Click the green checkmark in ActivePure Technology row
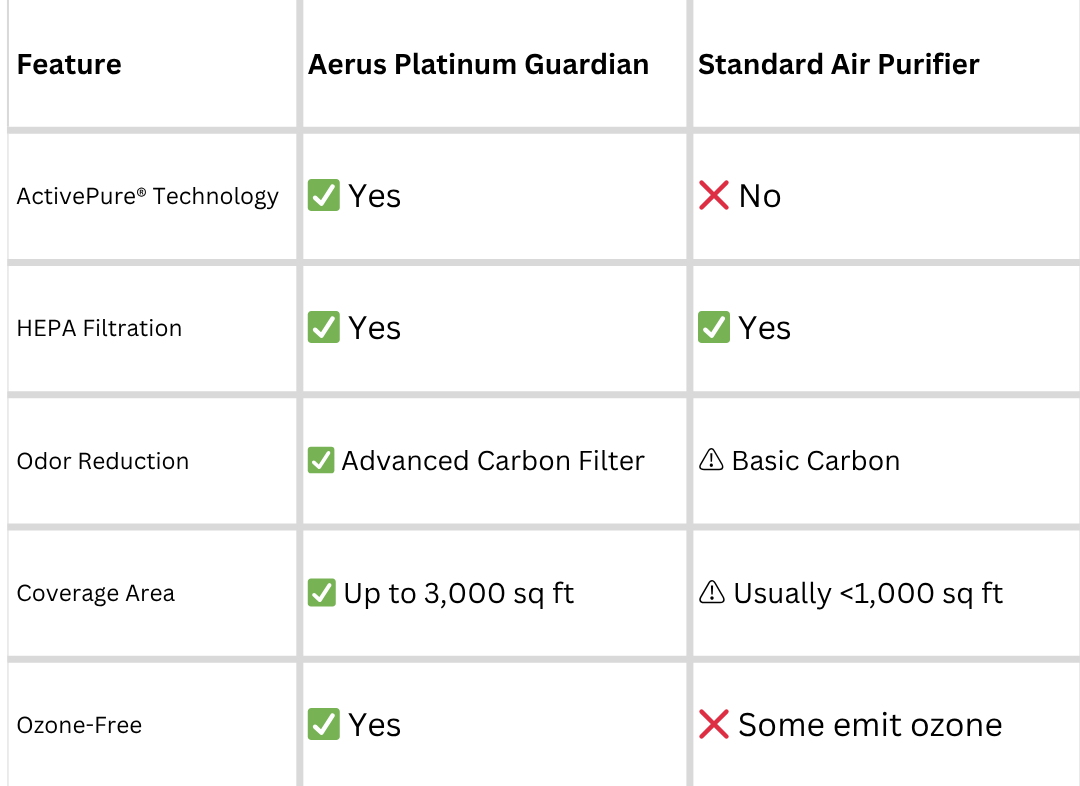1080x786 pixels. 323,195
